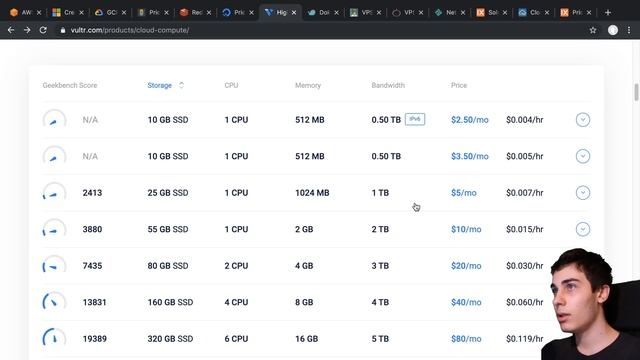Close the GC tab
The image size is (640, 360).
click(x=124, y=13)
